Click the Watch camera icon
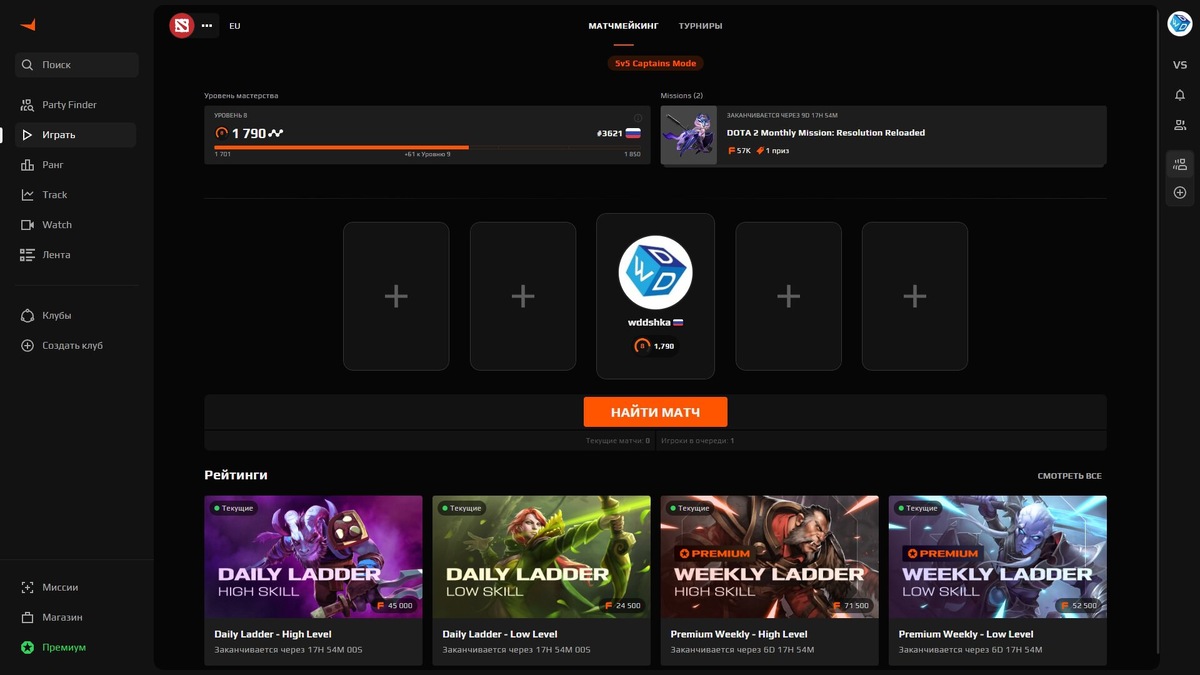The width and height of the screenshot is (1200, 675). 28,225
